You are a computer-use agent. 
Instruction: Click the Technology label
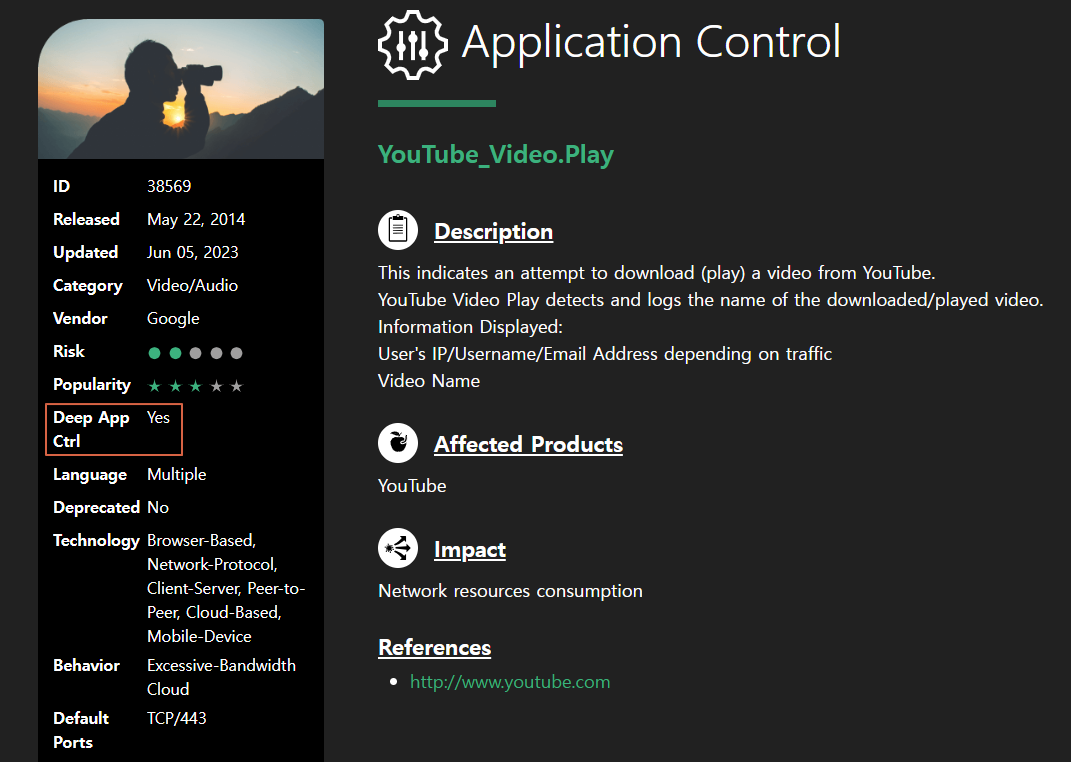click(x=96, y=541)
